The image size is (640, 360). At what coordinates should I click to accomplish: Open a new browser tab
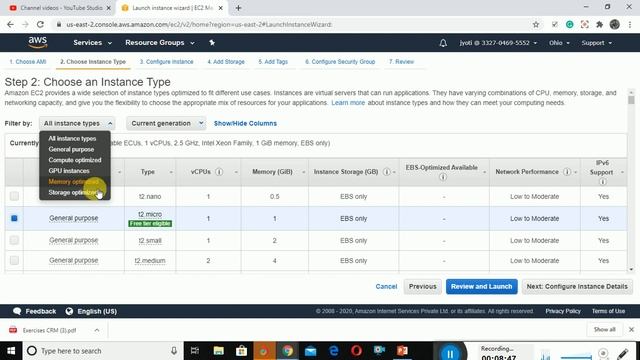(238, 8)
